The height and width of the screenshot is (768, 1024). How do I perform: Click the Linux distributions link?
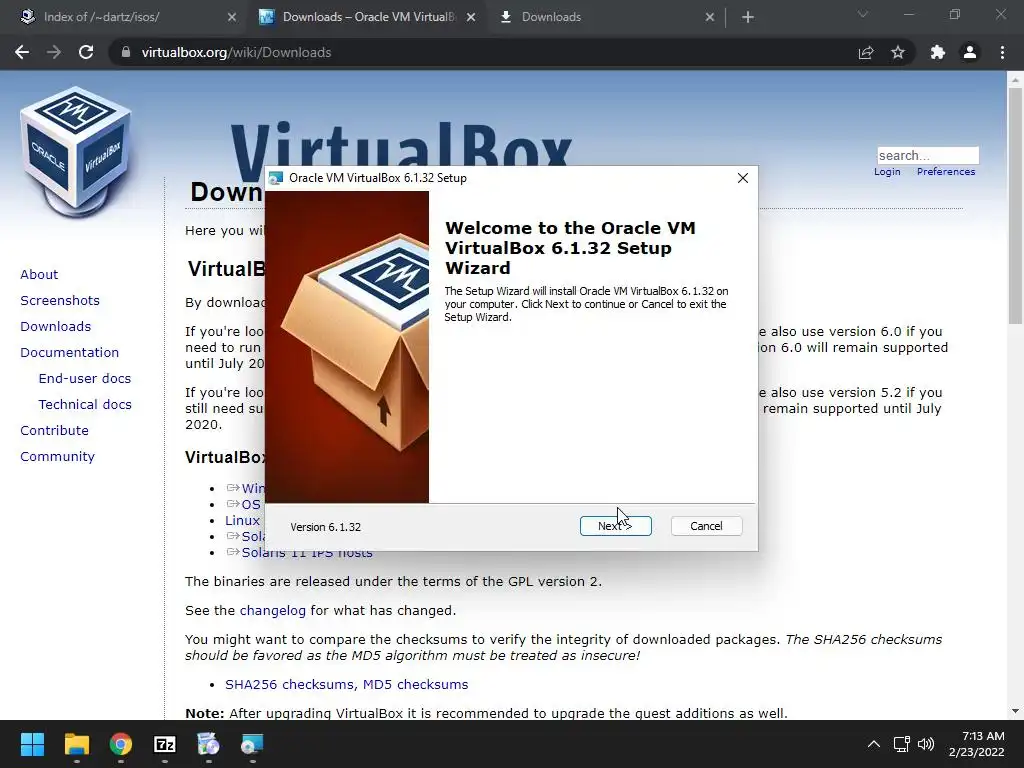(243, 520)
